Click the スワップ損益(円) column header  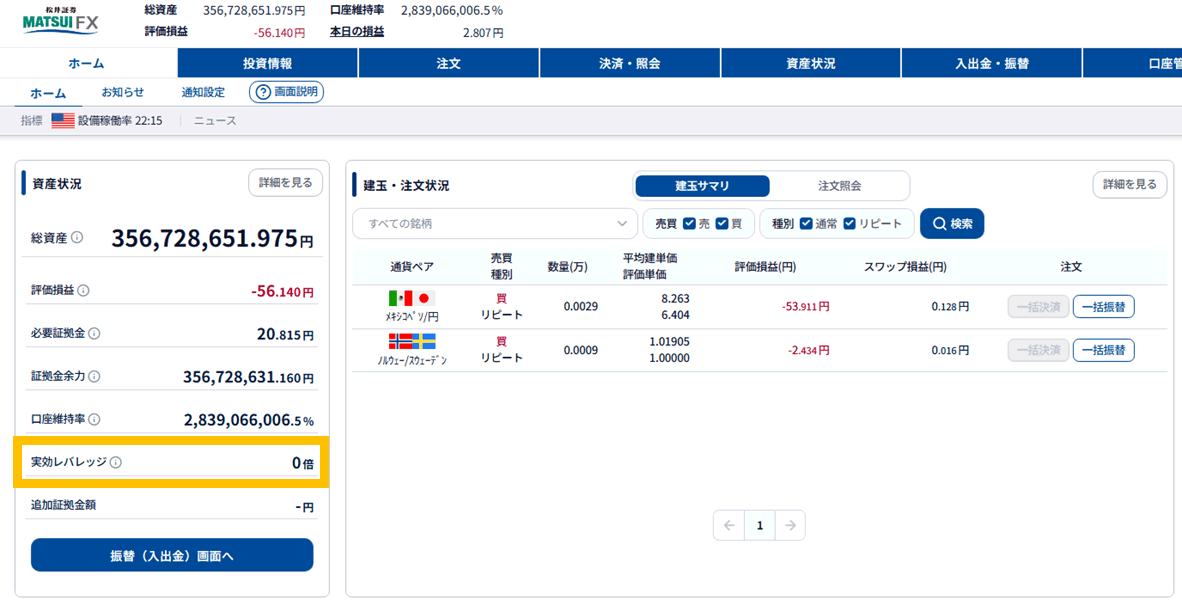pos(905,267)
